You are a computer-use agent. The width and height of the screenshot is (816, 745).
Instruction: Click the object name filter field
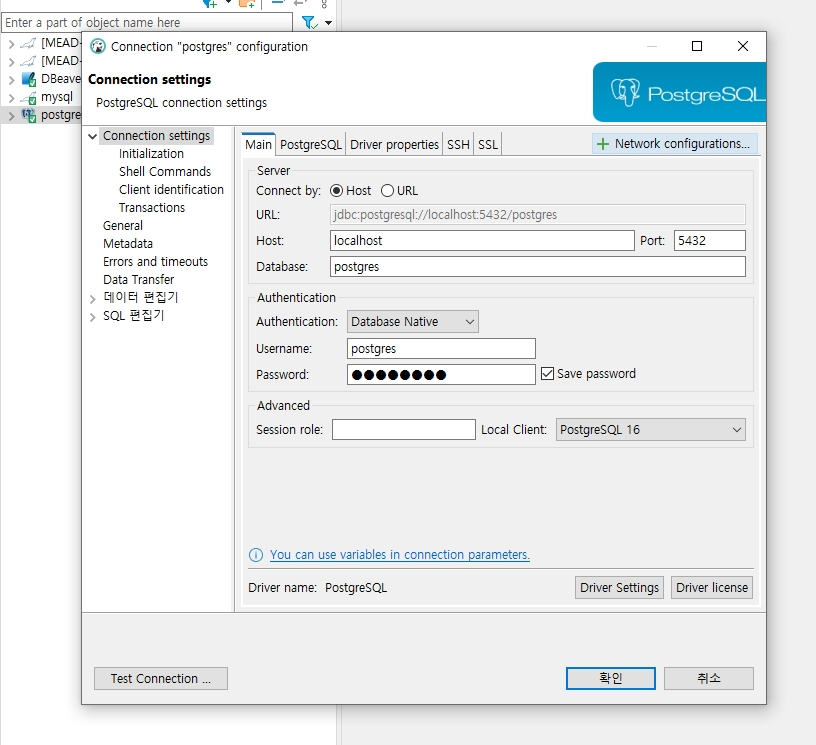(147, 22)
